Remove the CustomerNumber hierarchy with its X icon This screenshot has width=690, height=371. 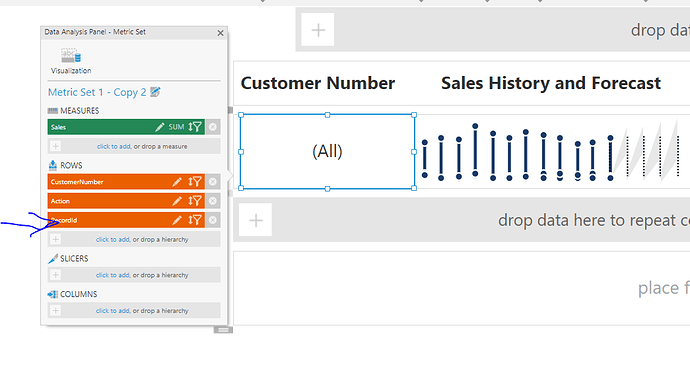click(x=213, y=182)
